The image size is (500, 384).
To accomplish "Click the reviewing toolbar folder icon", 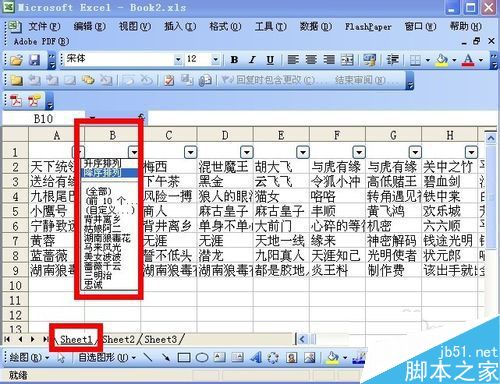I will (16, 80).
